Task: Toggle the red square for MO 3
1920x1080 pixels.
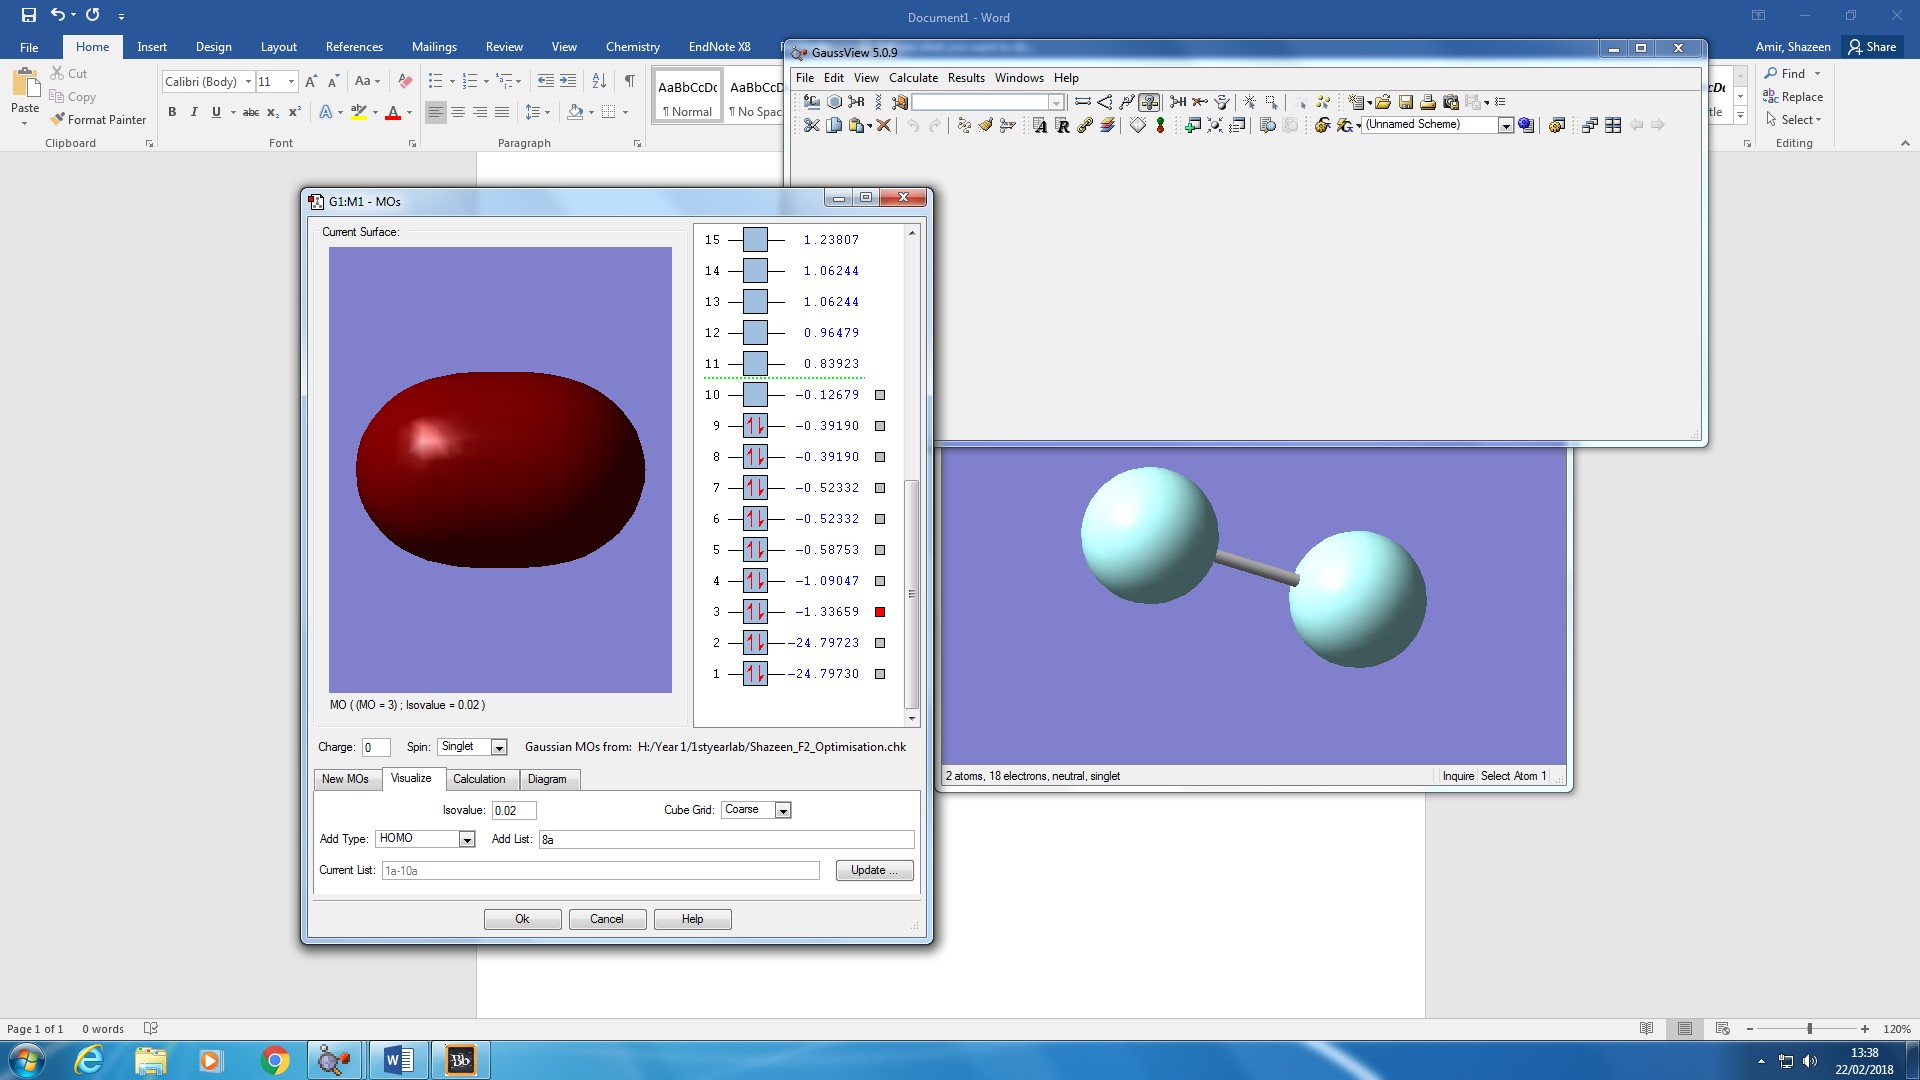Action: [x=880, y=612]
